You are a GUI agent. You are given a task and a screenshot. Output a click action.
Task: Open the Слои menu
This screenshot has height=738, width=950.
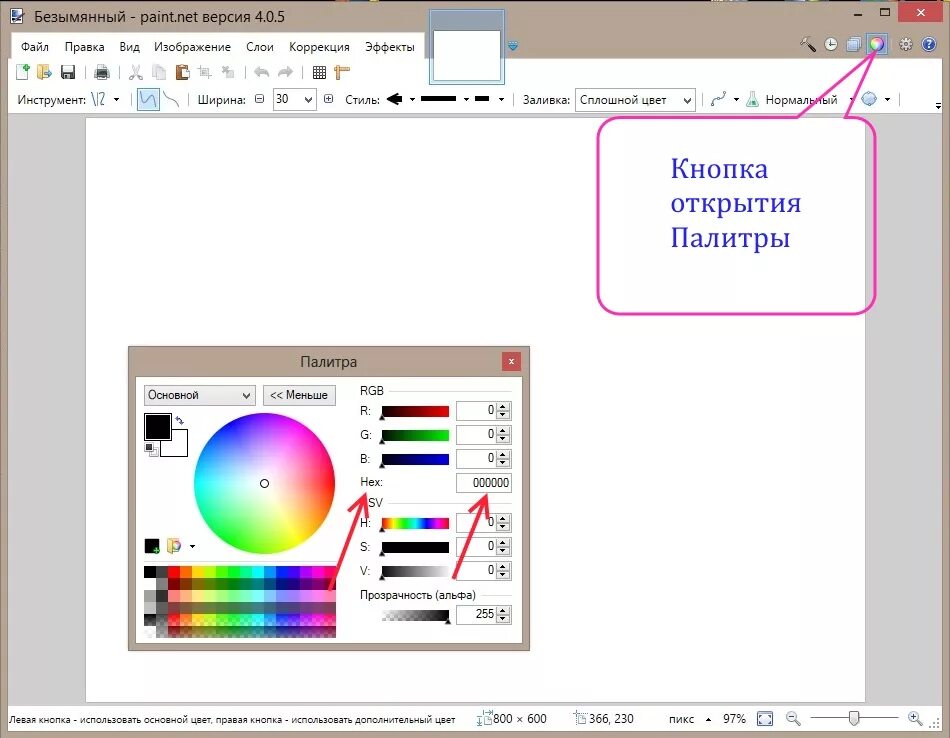[x=259, y=47]
